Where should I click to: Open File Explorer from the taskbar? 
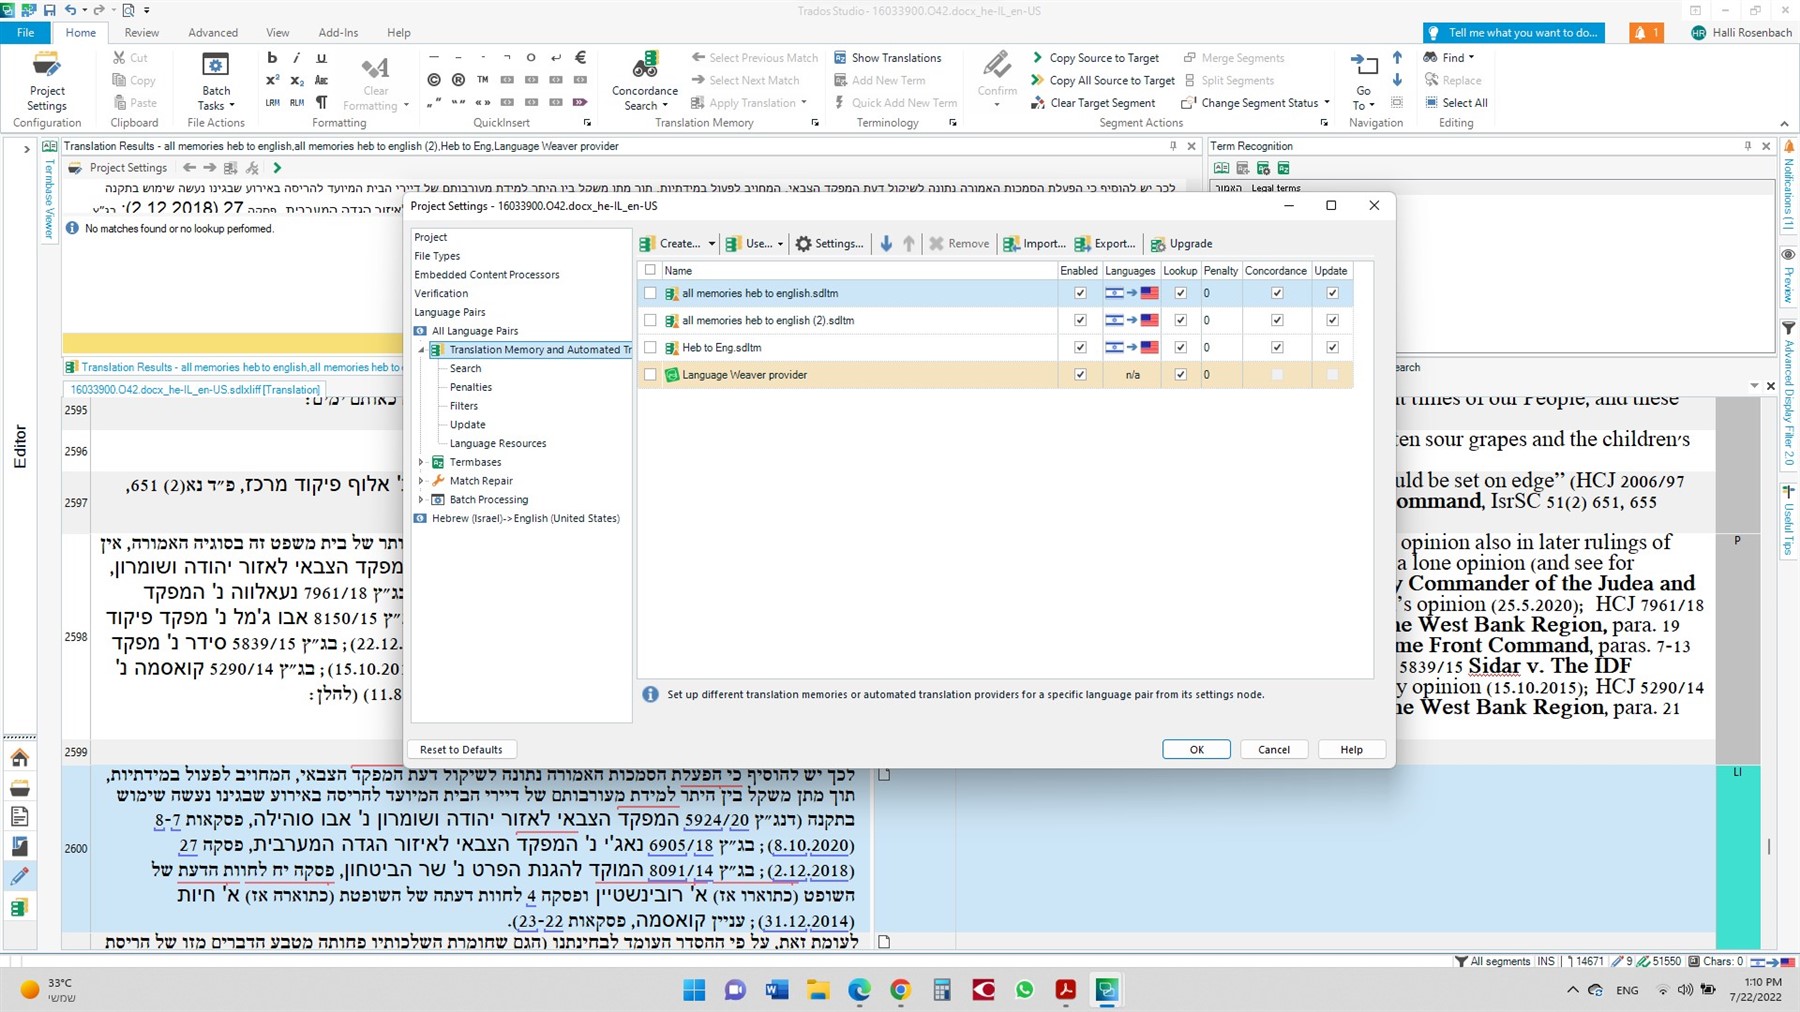coord(818,990)
